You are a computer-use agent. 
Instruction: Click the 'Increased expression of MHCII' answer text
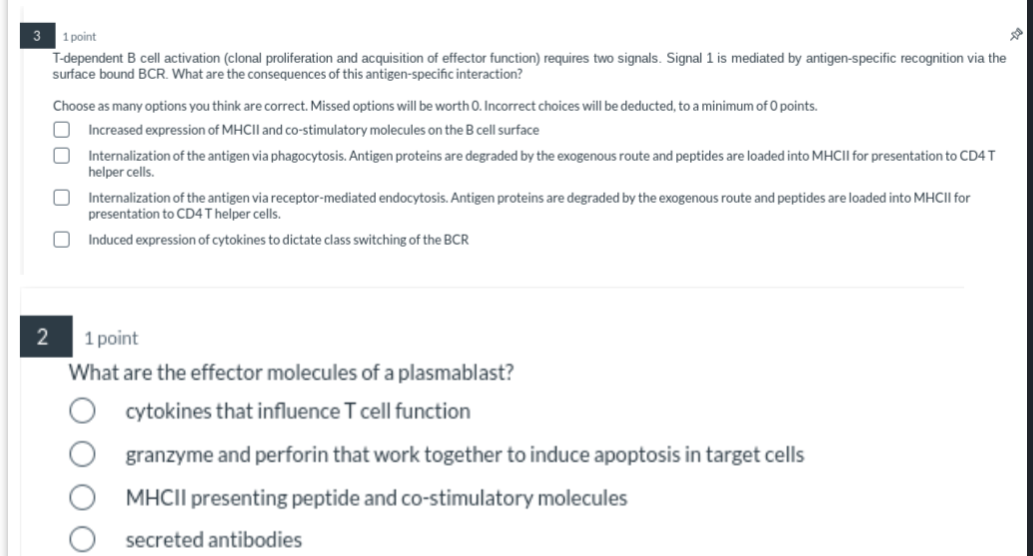coord(314,130)
